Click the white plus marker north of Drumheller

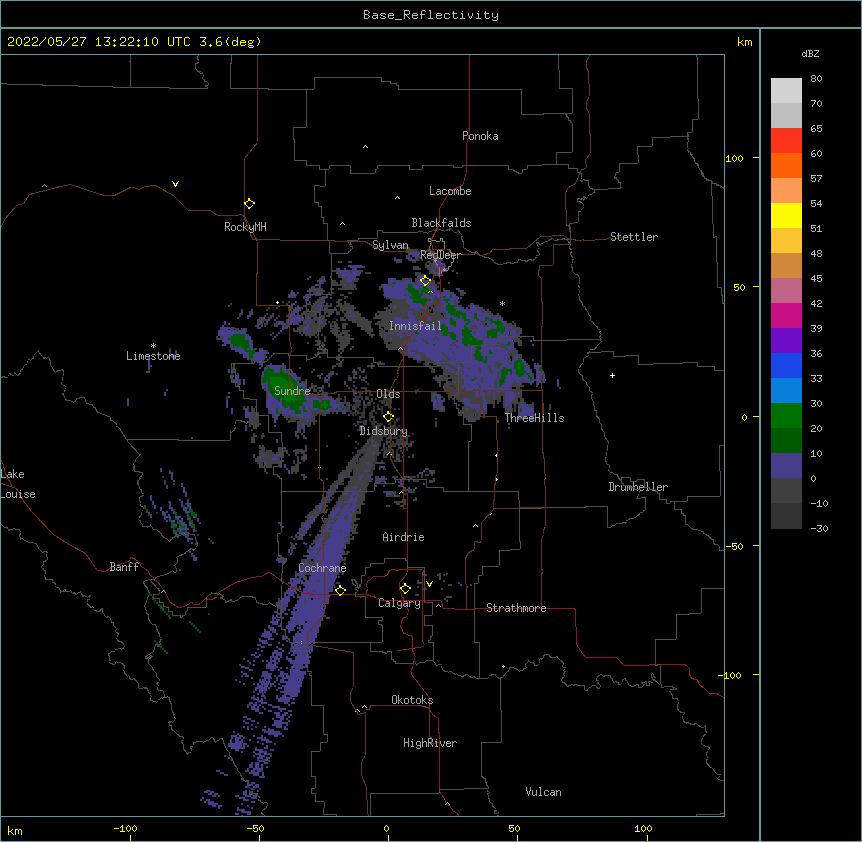pyautogui.click(x=612, y=375)
